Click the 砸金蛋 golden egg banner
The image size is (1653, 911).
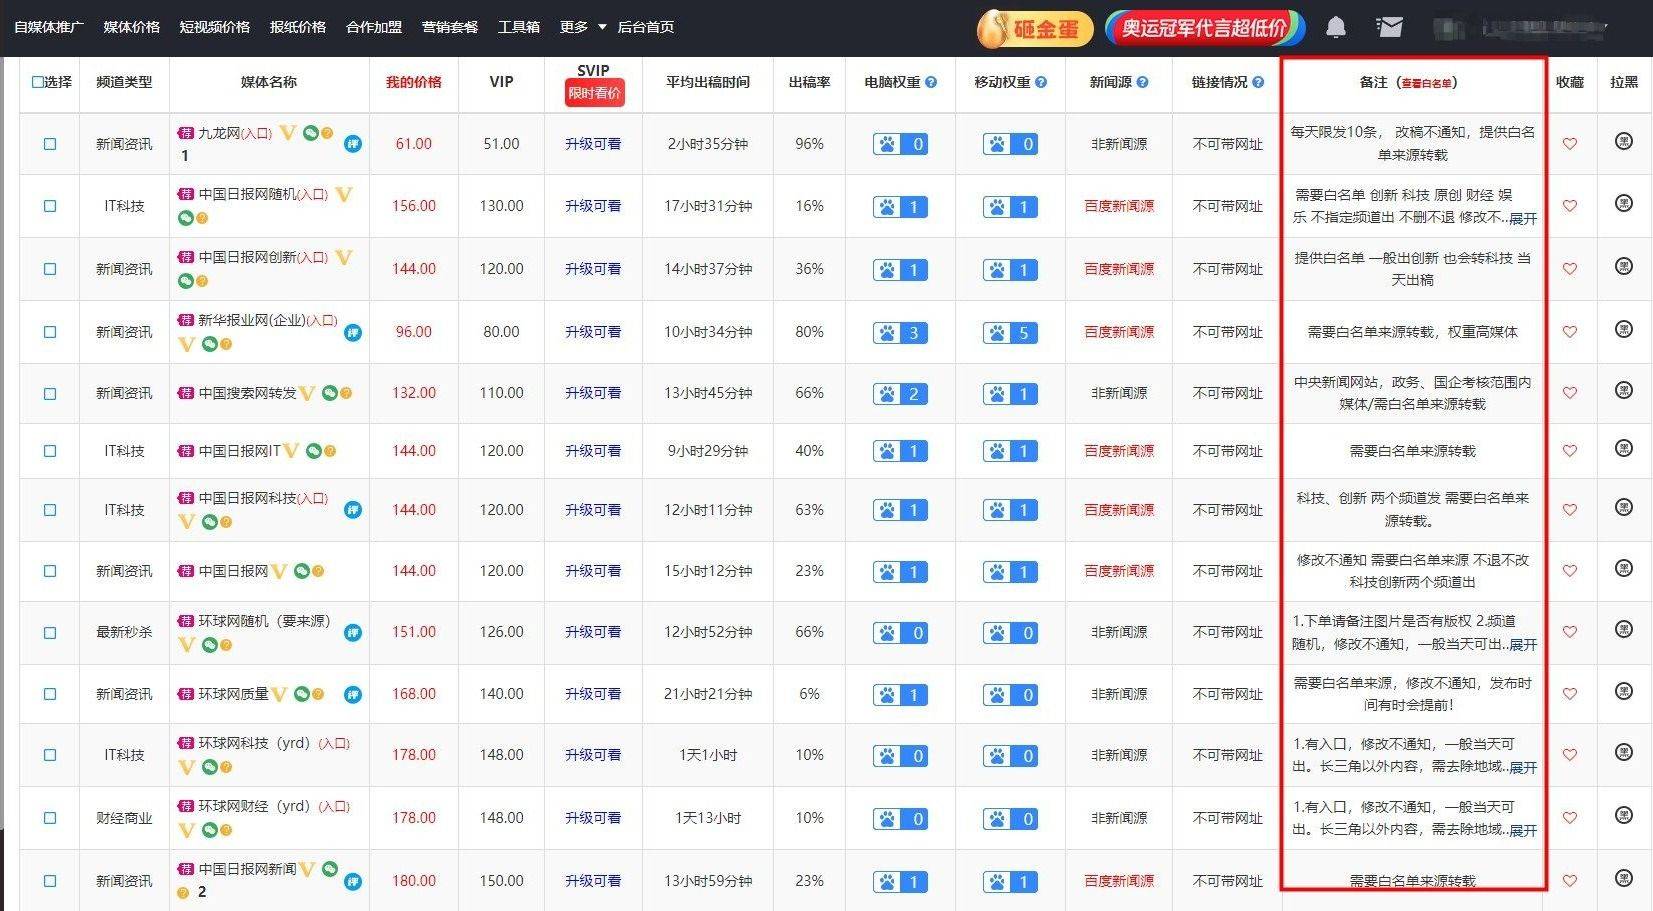tap(1034, 28)
